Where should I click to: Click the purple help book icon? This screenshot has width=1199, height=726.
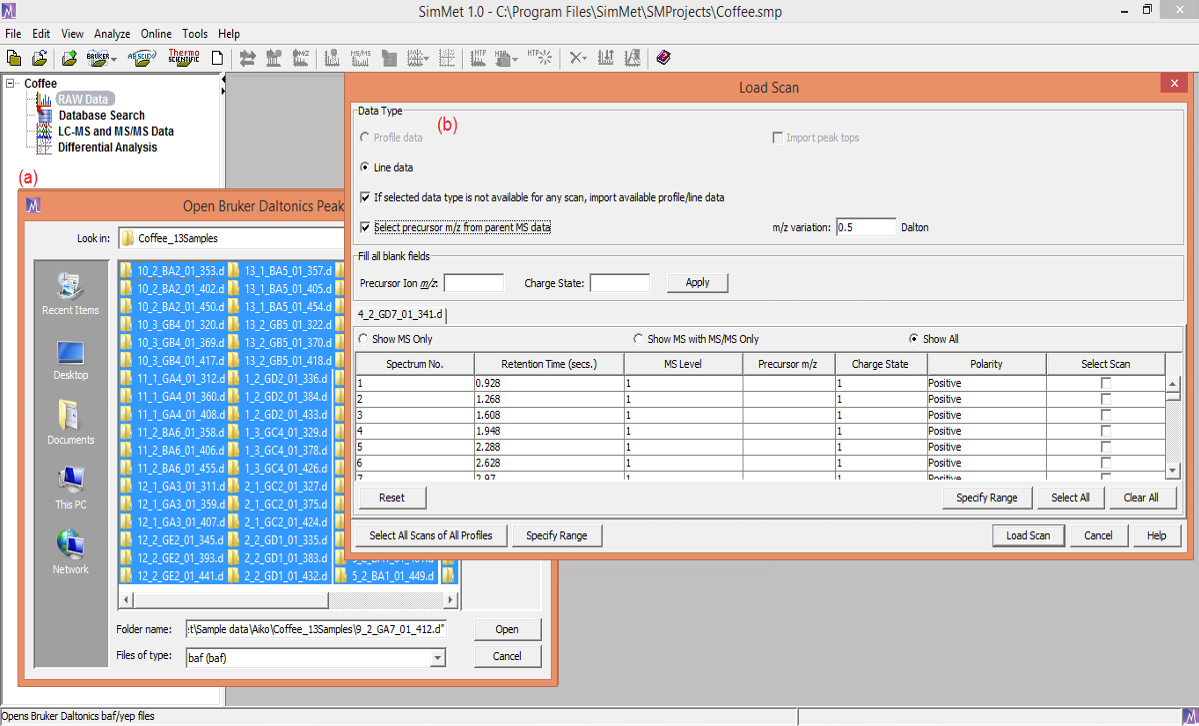pyautogui.click(x=663, y=58)
